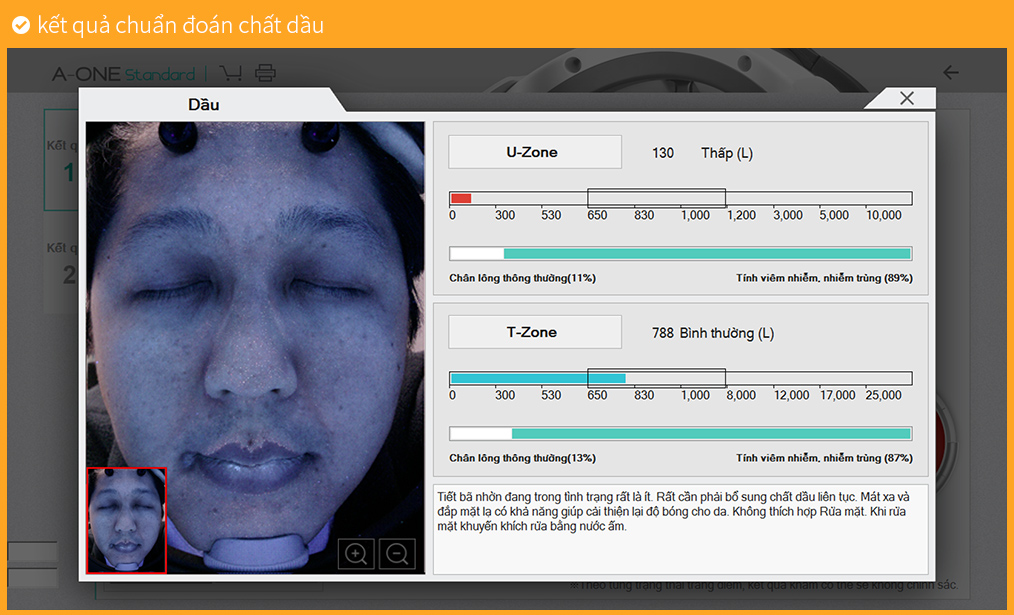
Task: Click the T-Zone pore ratio teal bar
Action: 710,434
